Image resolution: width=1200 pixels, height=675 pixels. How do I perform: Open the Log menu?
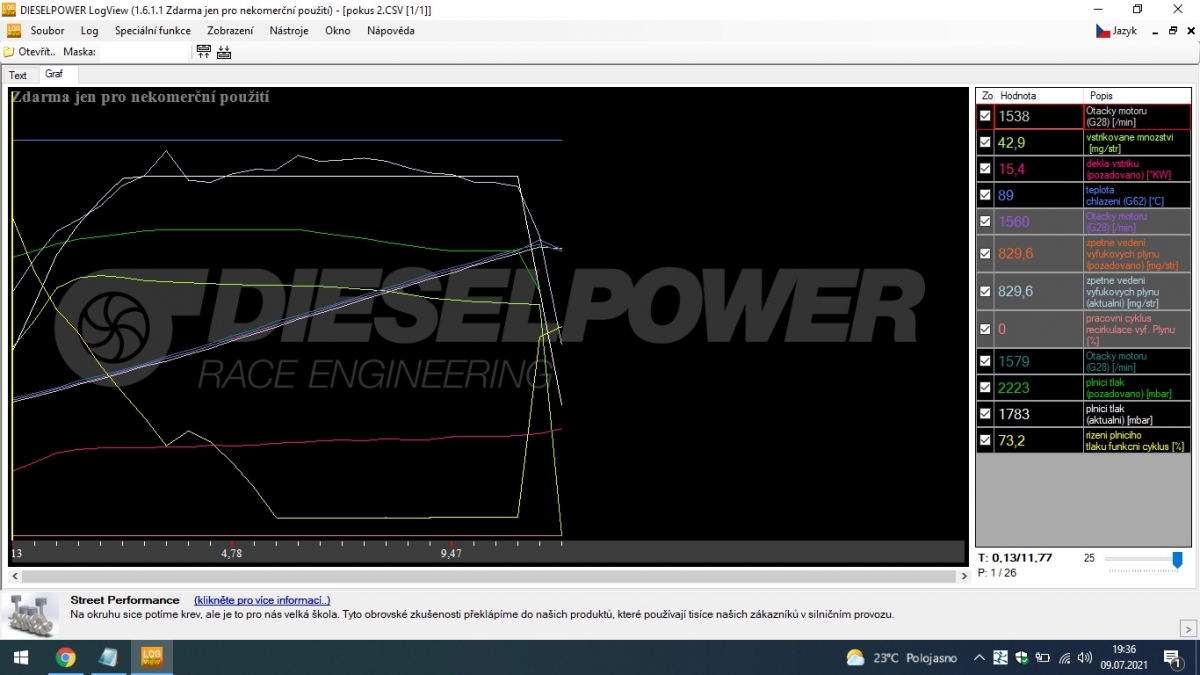pos(90,31)
